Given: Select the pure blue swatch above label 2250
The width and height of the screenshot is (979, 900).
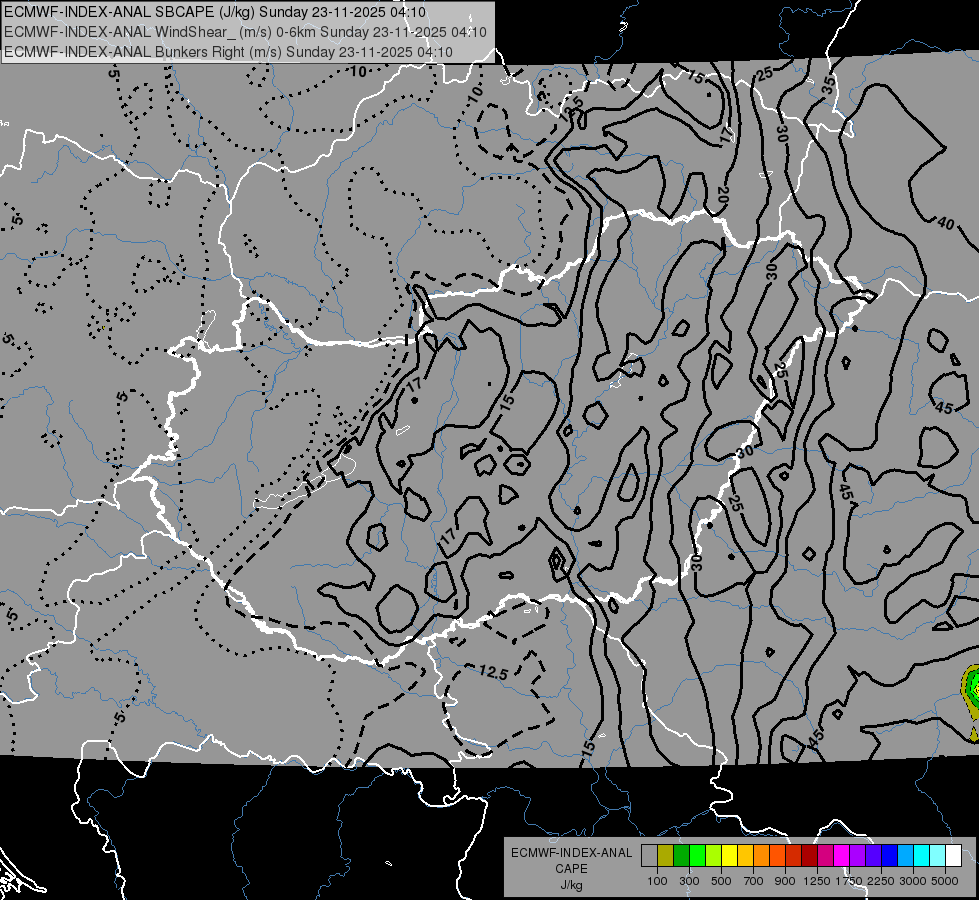Looking at the screenshot, I should click(889, 855).
